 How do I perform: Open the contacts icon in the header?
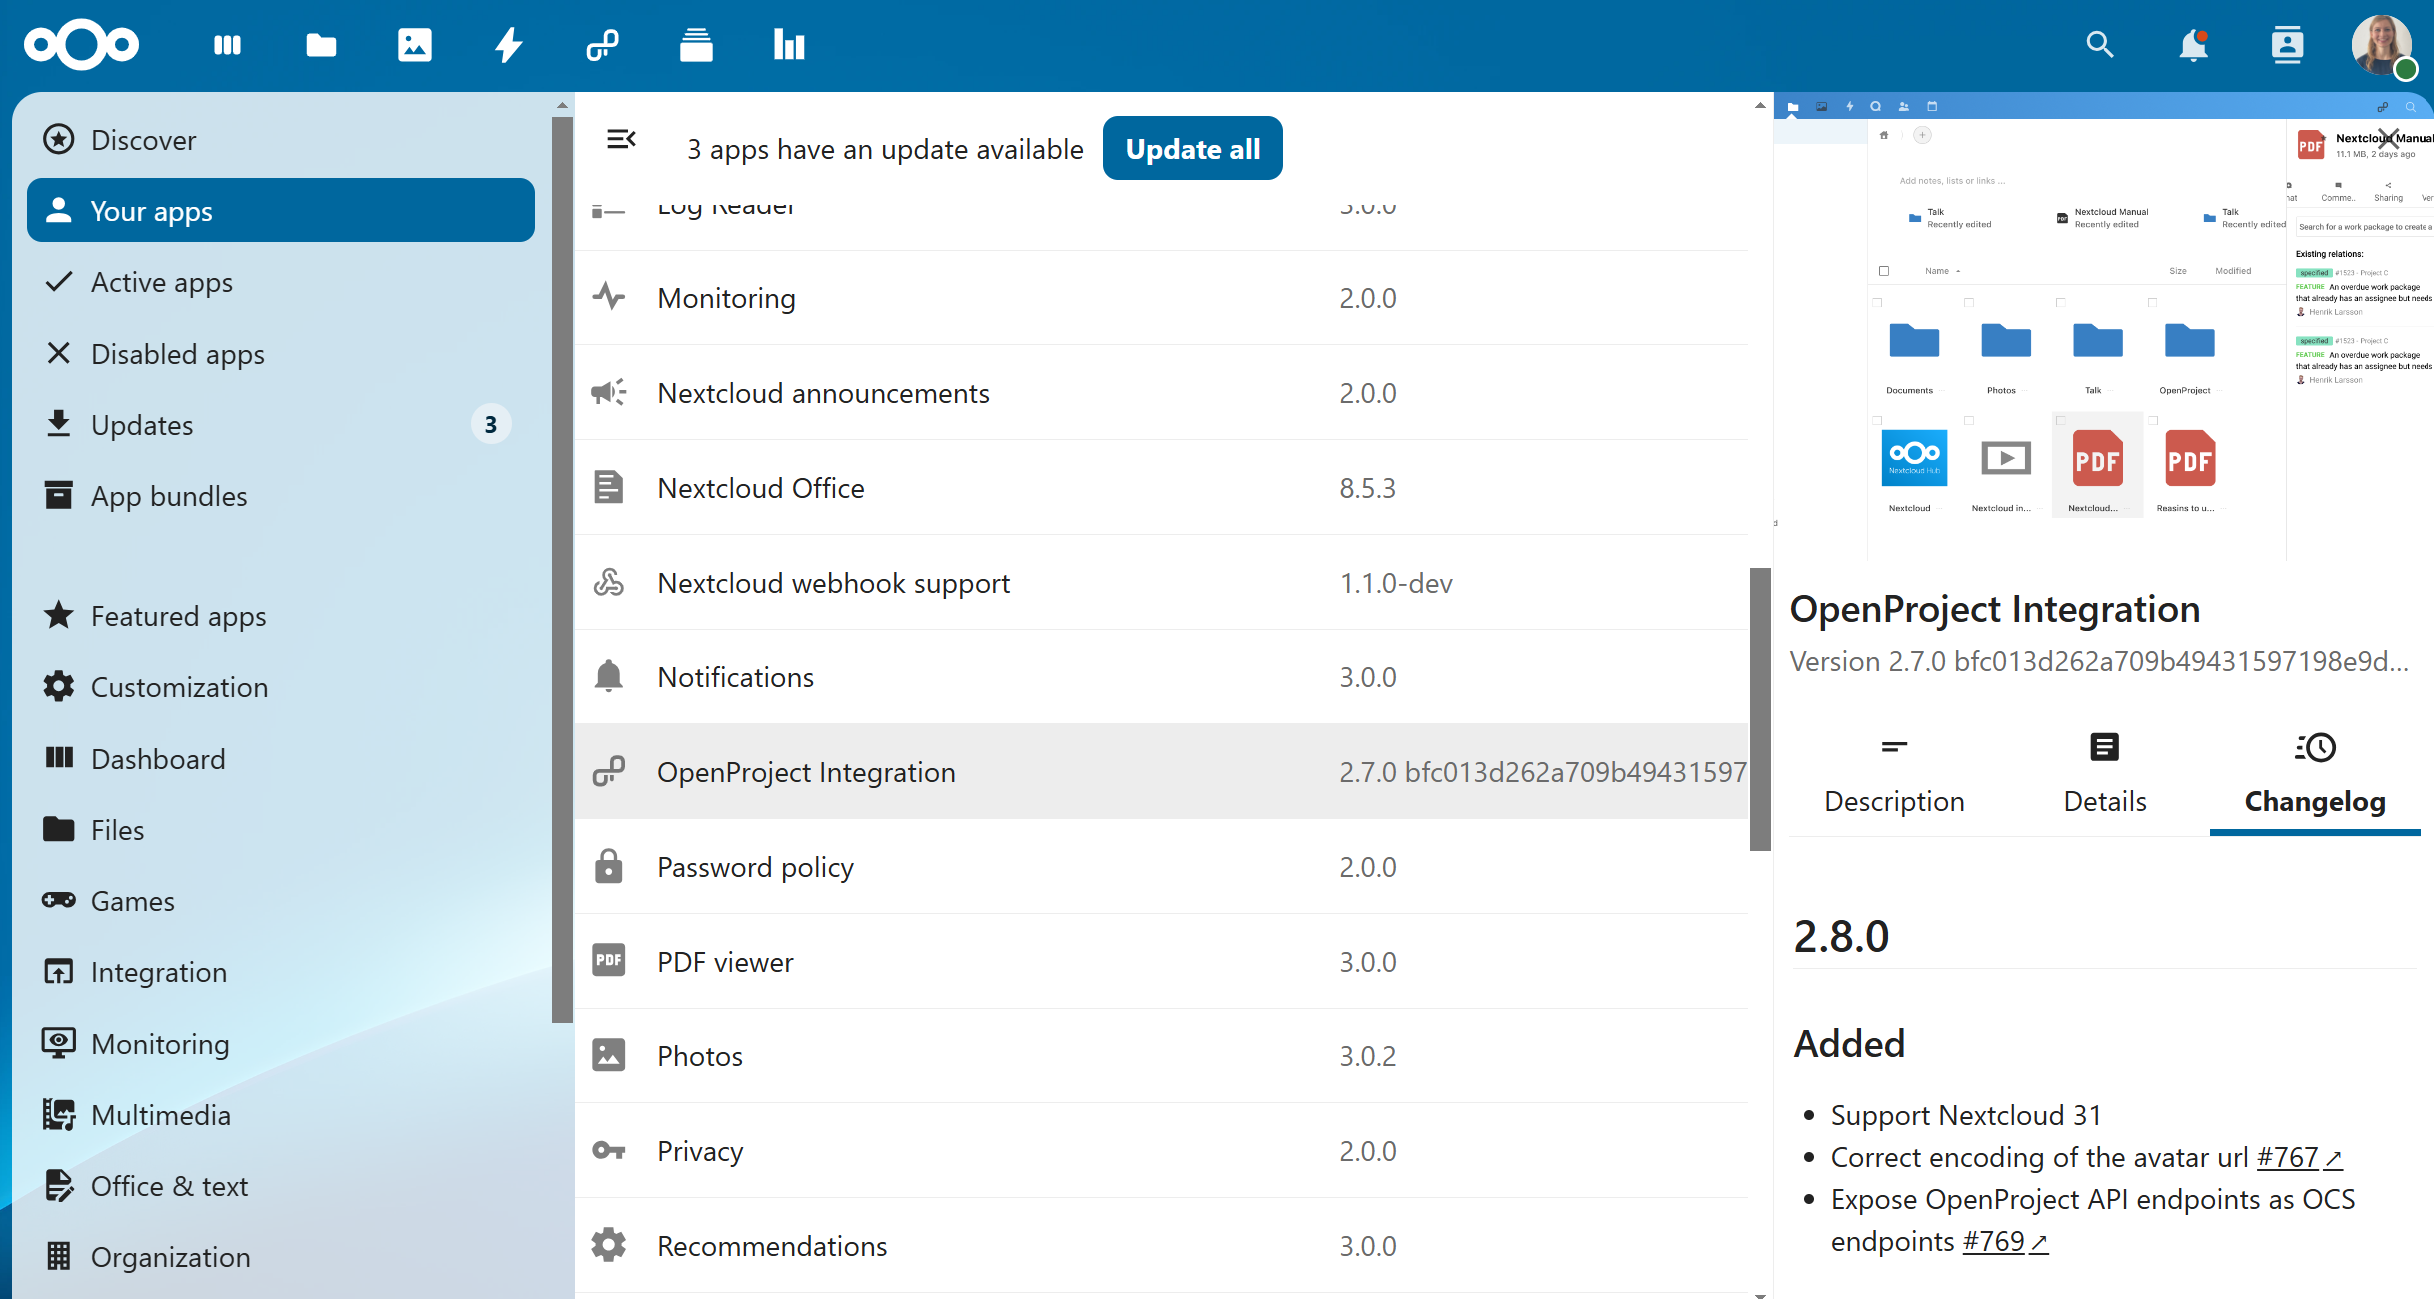[2287, 45]
